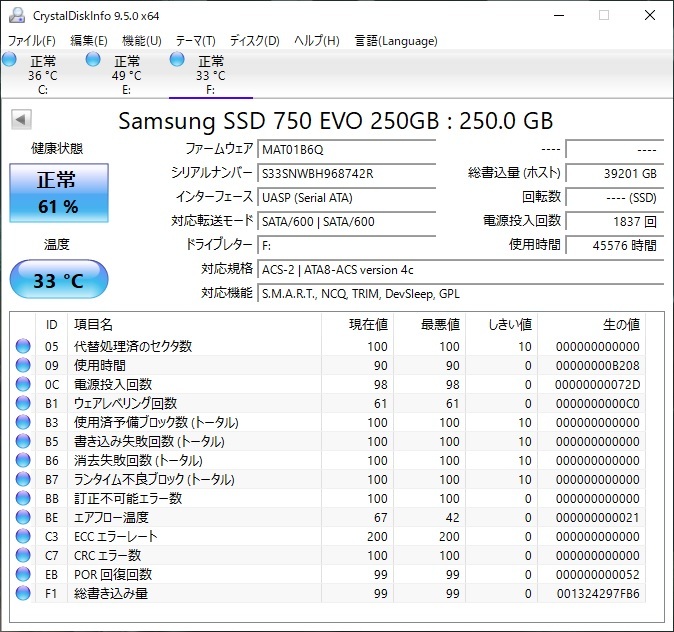Click status dot for attribute B7 row
Image resolution: width=674 pixels, height=632 pixels.
tap(23, 479)
